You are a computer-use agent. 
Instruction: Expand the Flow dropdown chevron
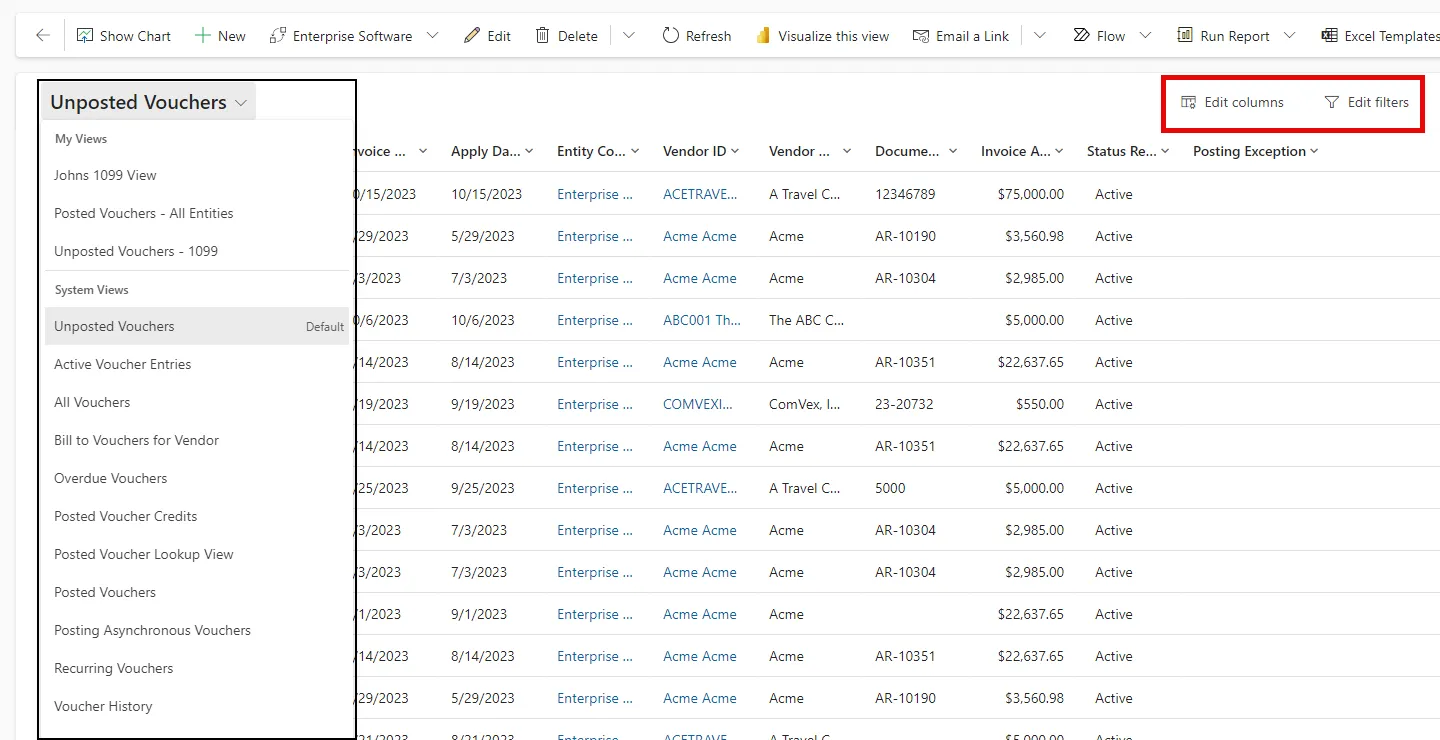coord(1145,36)
